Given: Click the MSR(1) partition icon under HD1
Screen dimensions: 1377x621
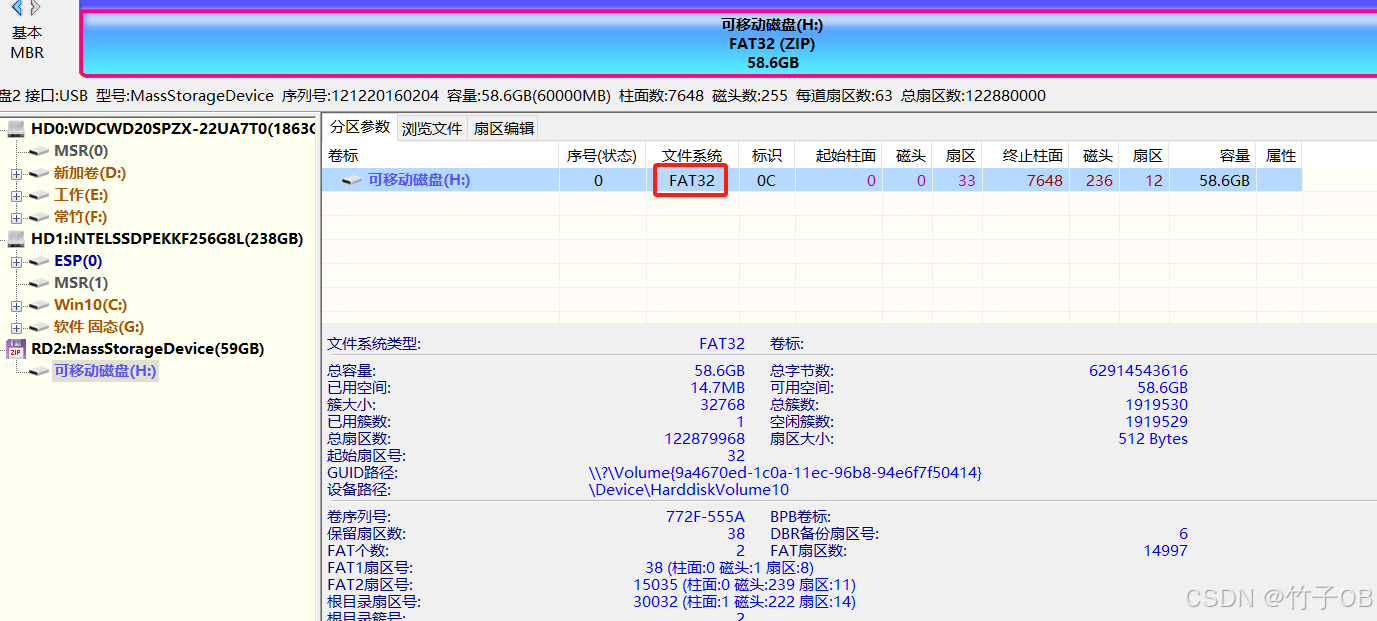Looking at the screenshot, I should tap(38, 282).
